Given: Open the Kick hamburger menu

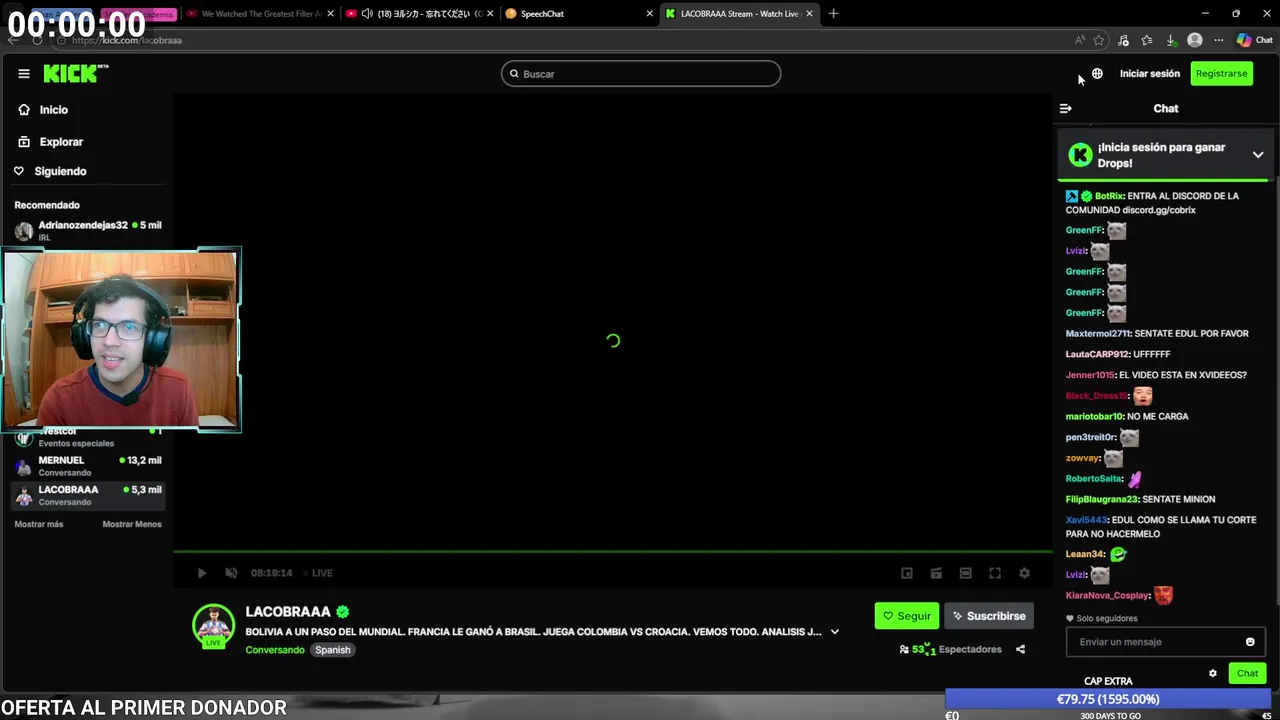Looking at the screenshot, I should point(24,73).
